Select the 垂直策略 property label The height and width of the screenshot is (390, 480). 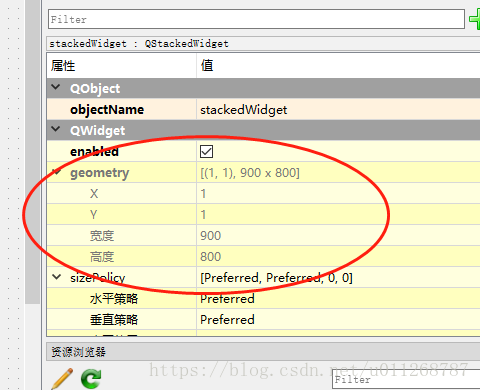click(x=114, y=320)
